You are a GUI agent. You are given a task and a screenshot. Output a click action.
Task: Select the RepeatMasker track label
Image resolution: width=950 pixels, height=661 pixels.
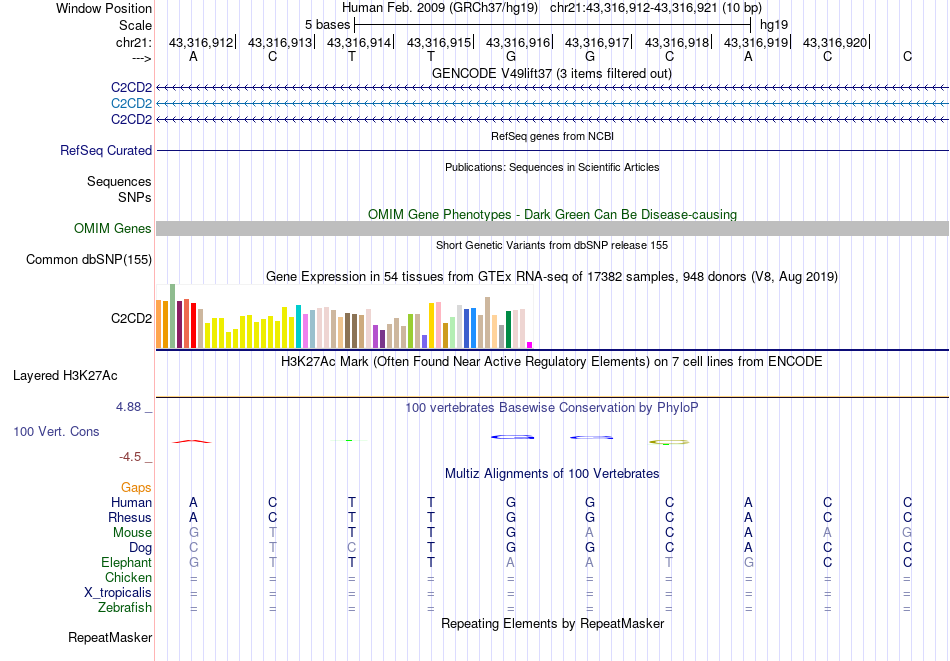point(110,637)
